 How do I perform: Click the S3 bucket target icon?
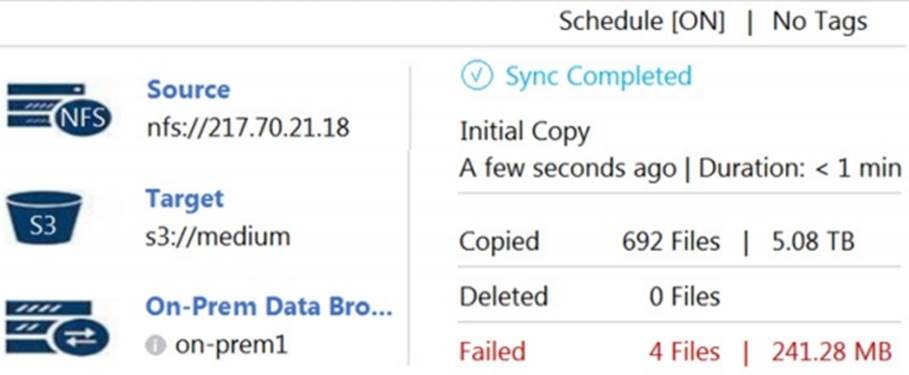(44, 217)
